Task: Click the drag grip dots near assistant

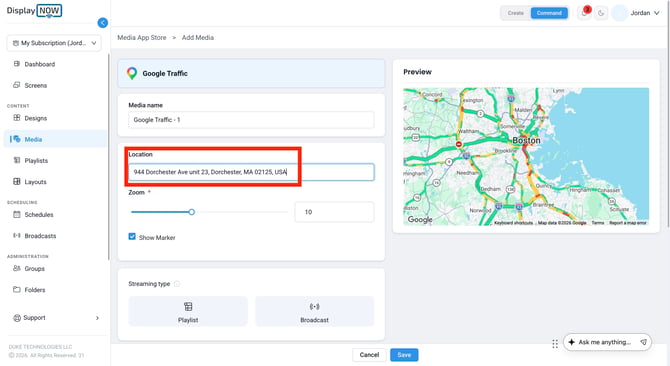Action: 555,344
